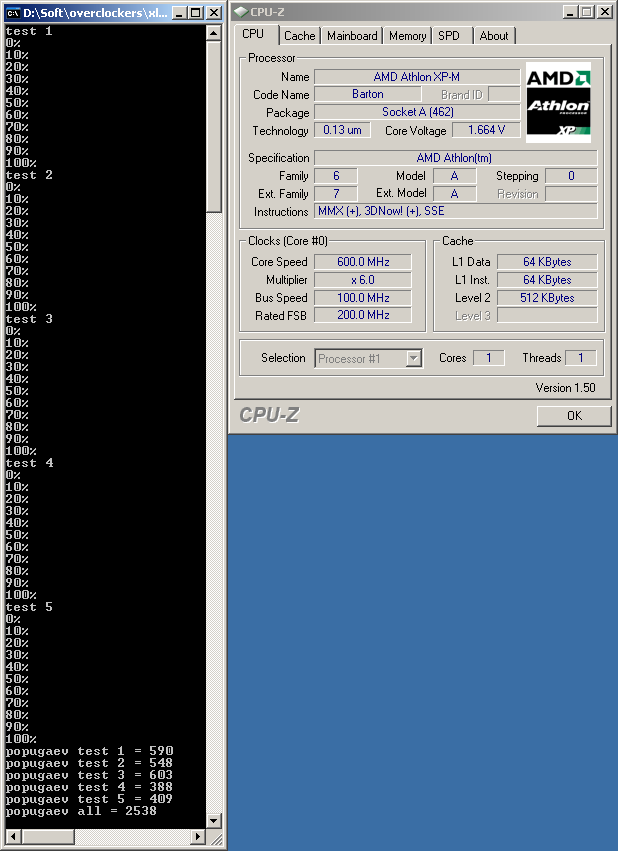The height and width of the screenshot is (851, 618).
Task: Click the line 'popugaev test 3 = 603'
Action: (90, 775)
